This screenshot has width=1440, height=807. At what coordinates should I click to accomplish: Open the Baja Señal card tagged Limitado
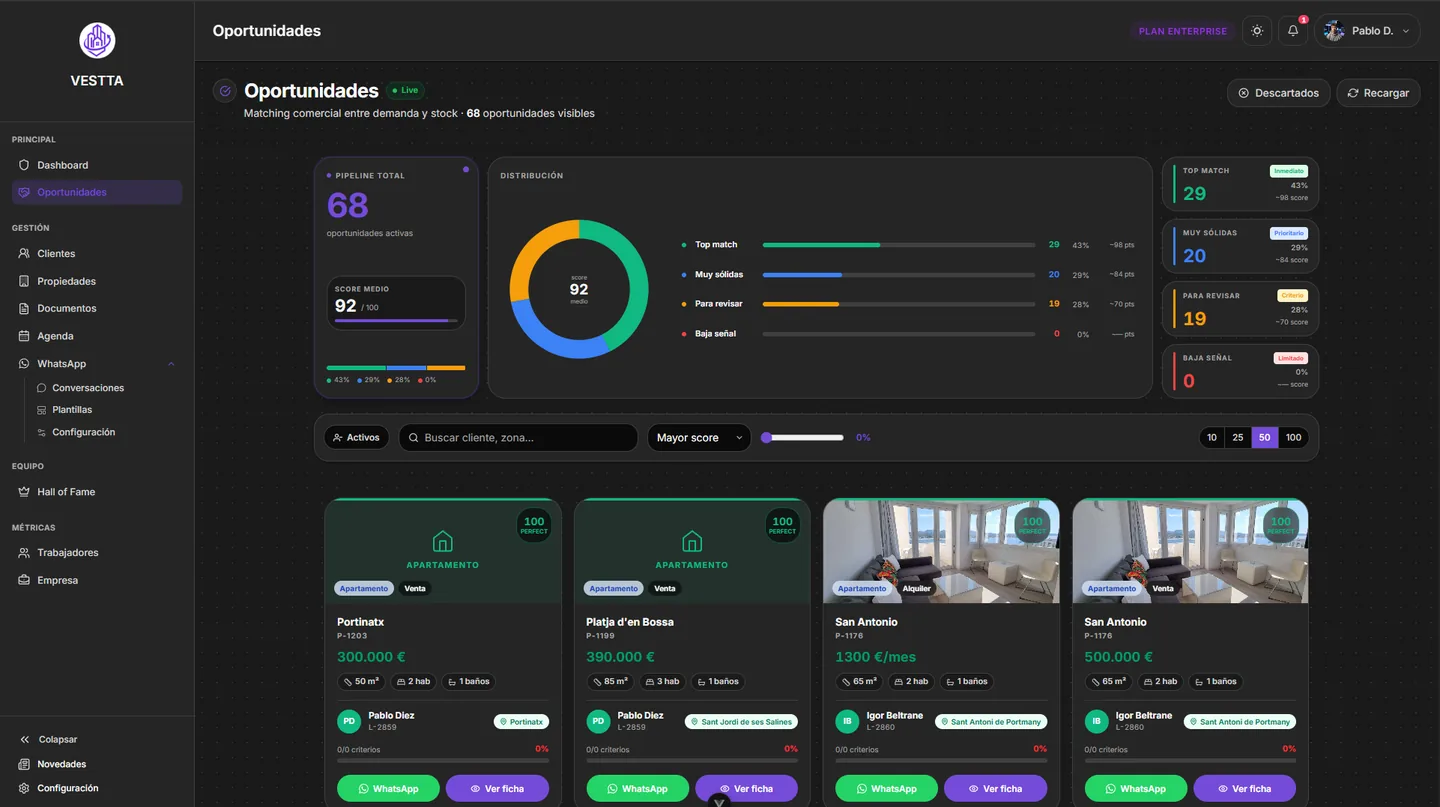coord(1240,372)
